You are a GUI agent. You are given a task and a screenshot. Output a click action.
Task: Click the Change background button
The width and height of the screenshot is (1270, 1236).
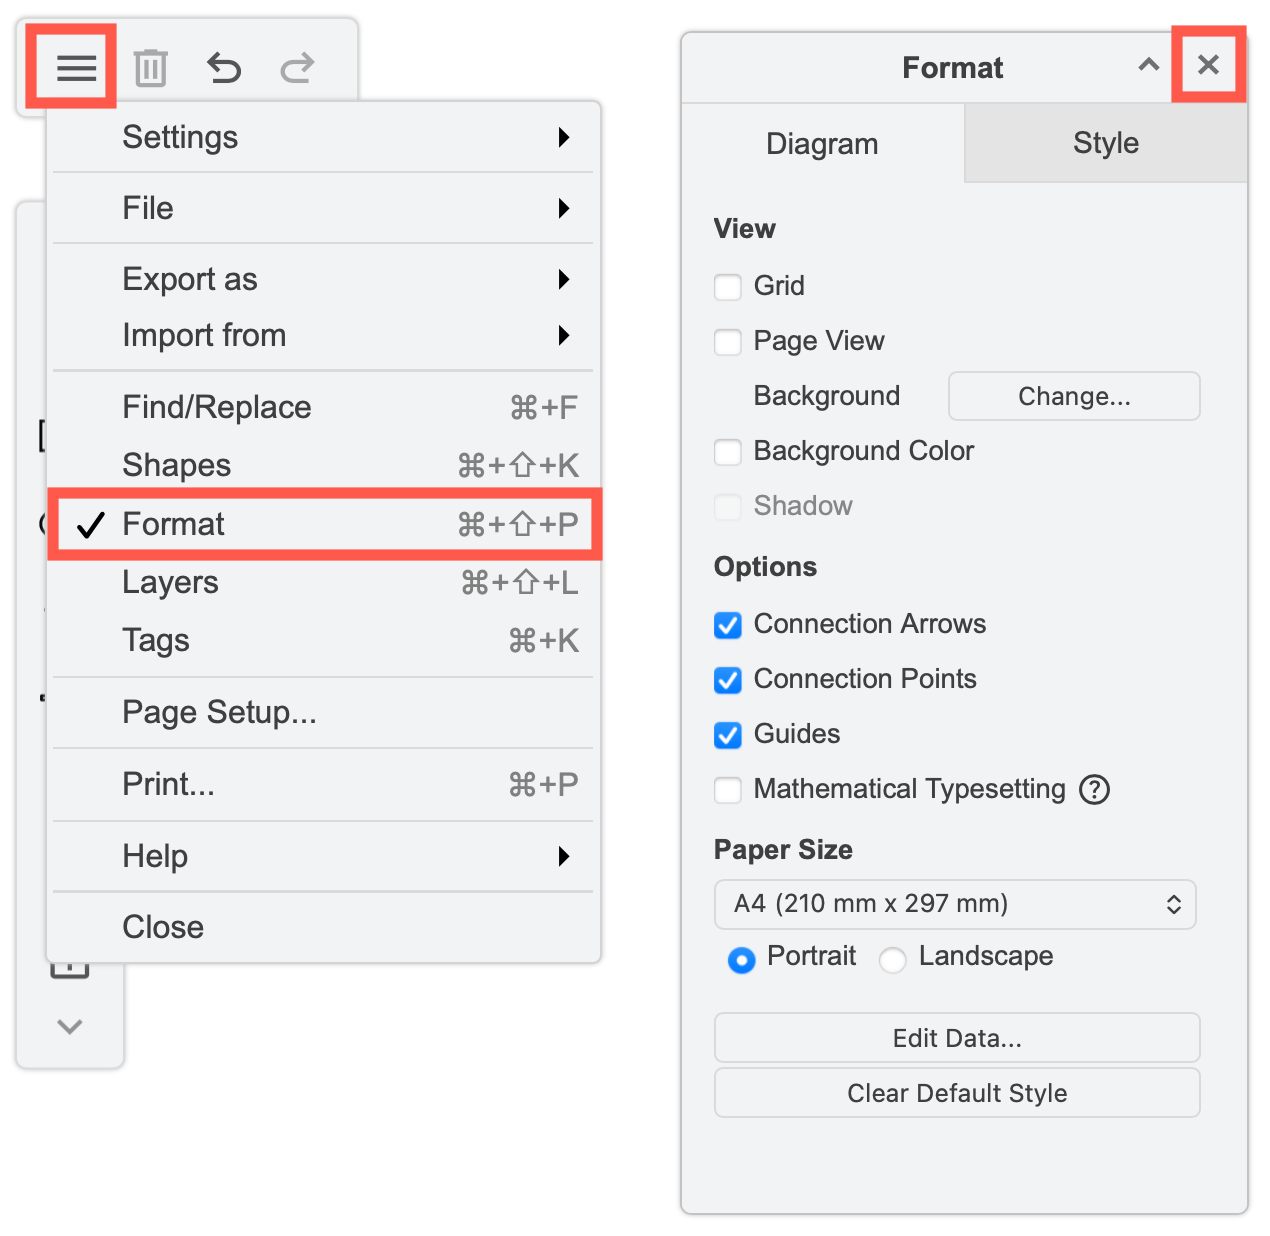pos(1073,396)
